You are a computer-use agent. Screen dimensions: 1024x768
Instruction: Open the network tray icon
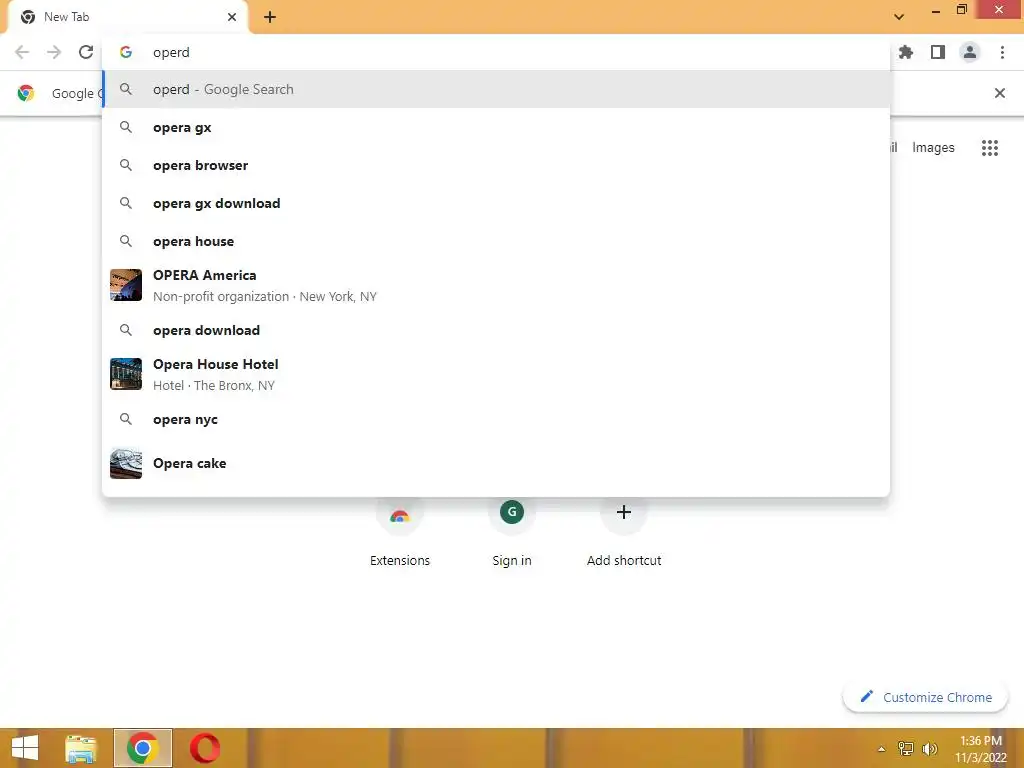pyautogui.click(x=906, y=749)
